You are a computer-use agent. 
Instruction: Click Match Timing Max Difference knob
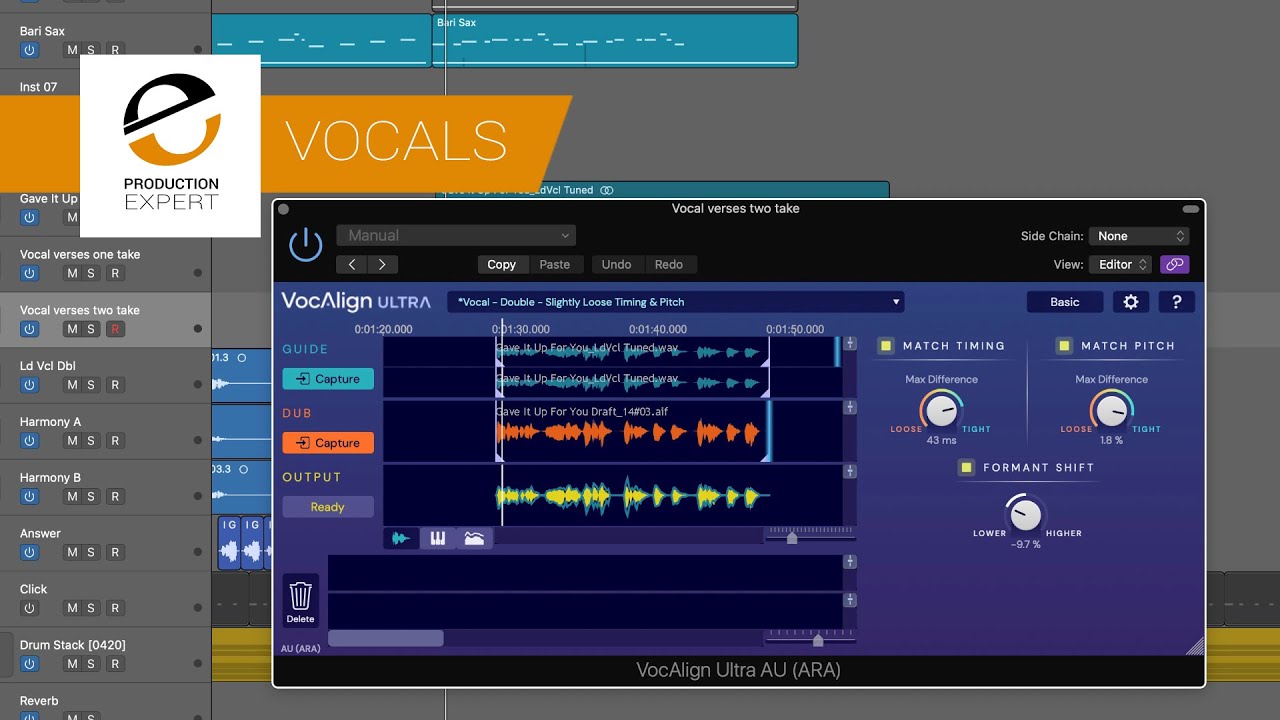[x=941, y=410]
